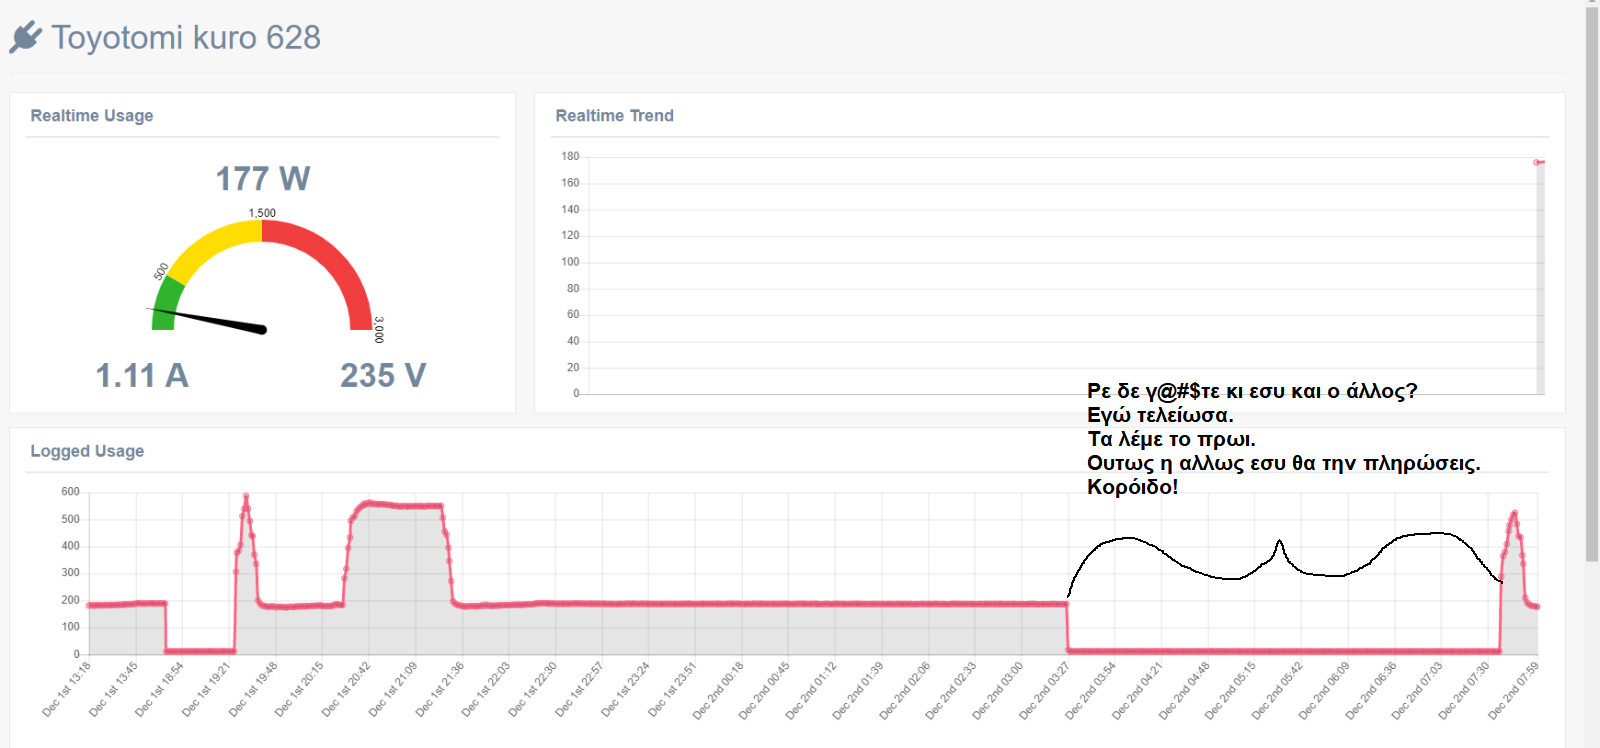The image size is (1600, 748).
Task: Select the Realtime Trend panel heading
Action: (x=614, y=116)
